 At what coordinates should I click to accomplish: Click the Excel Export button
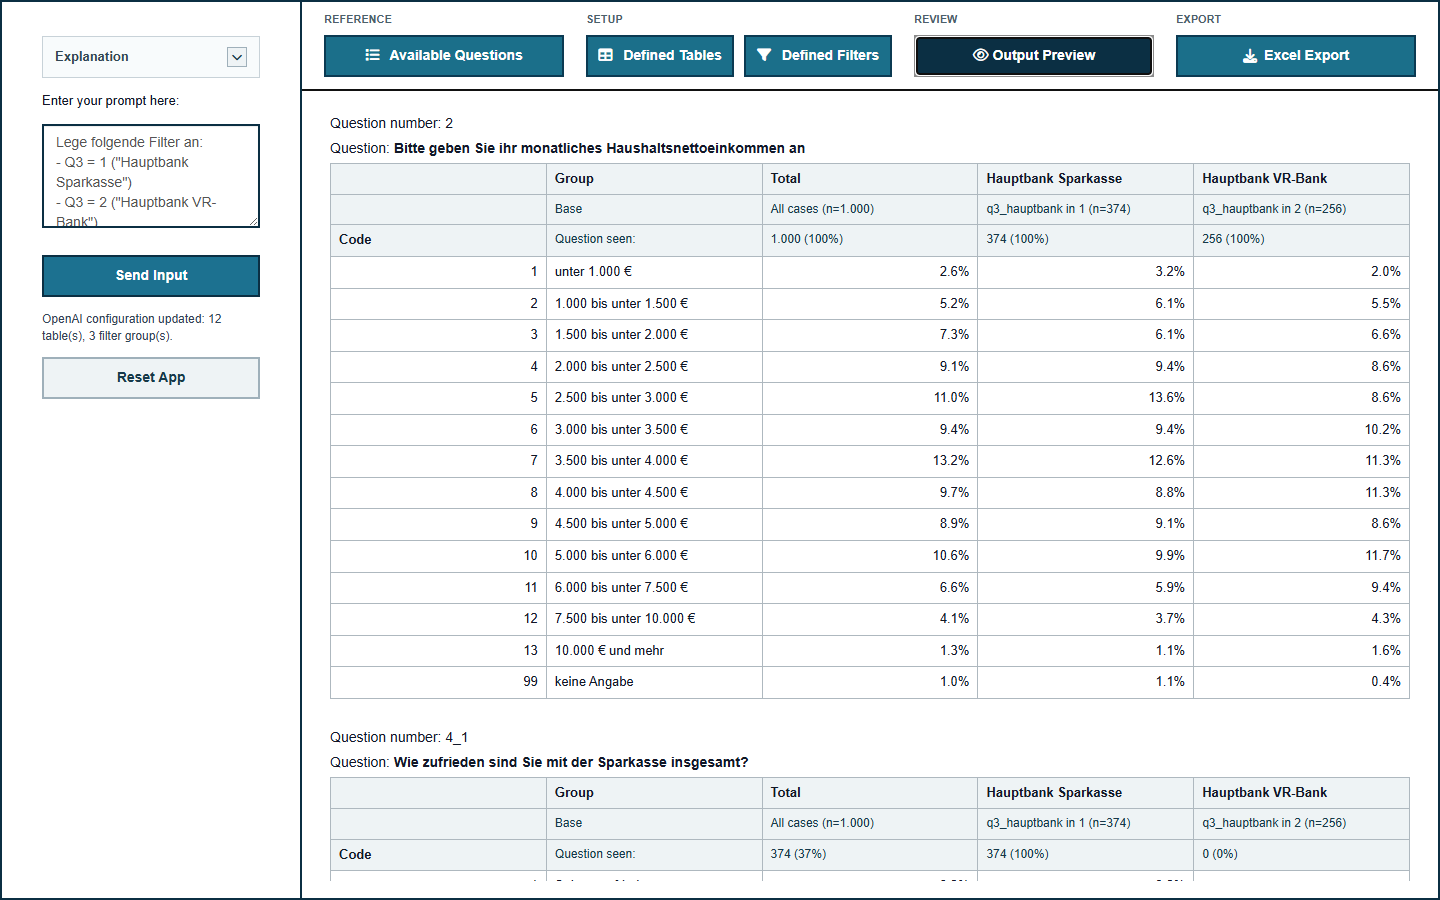coord(1296,56)
